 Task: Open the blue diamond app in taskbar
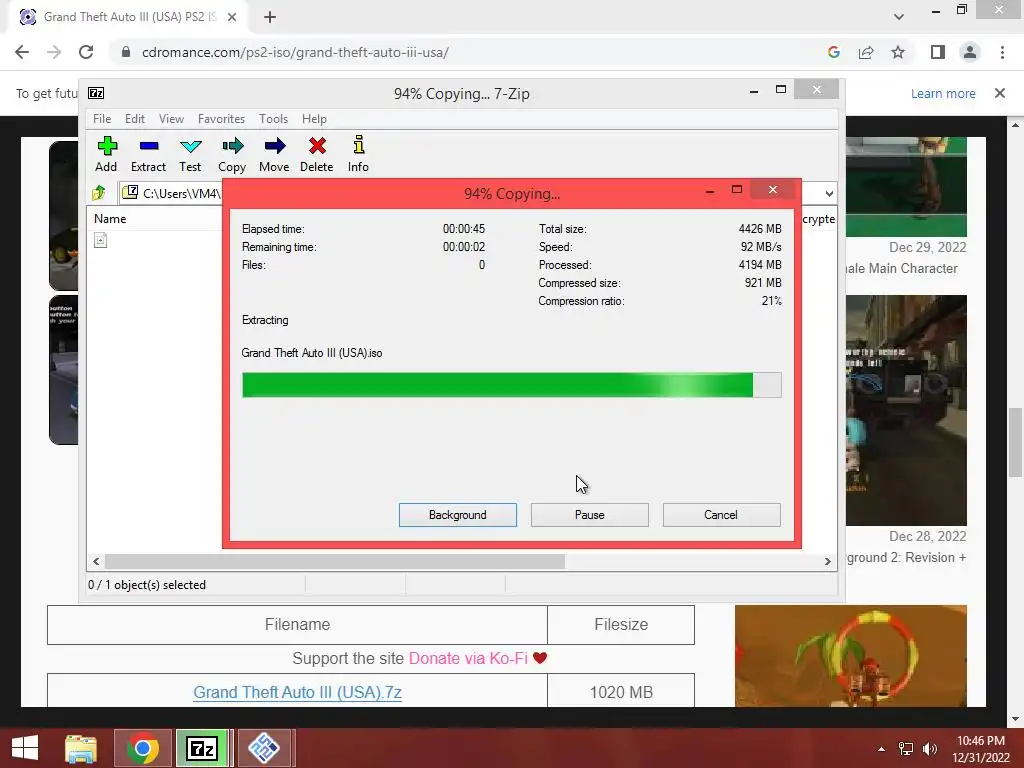[264, 748]
